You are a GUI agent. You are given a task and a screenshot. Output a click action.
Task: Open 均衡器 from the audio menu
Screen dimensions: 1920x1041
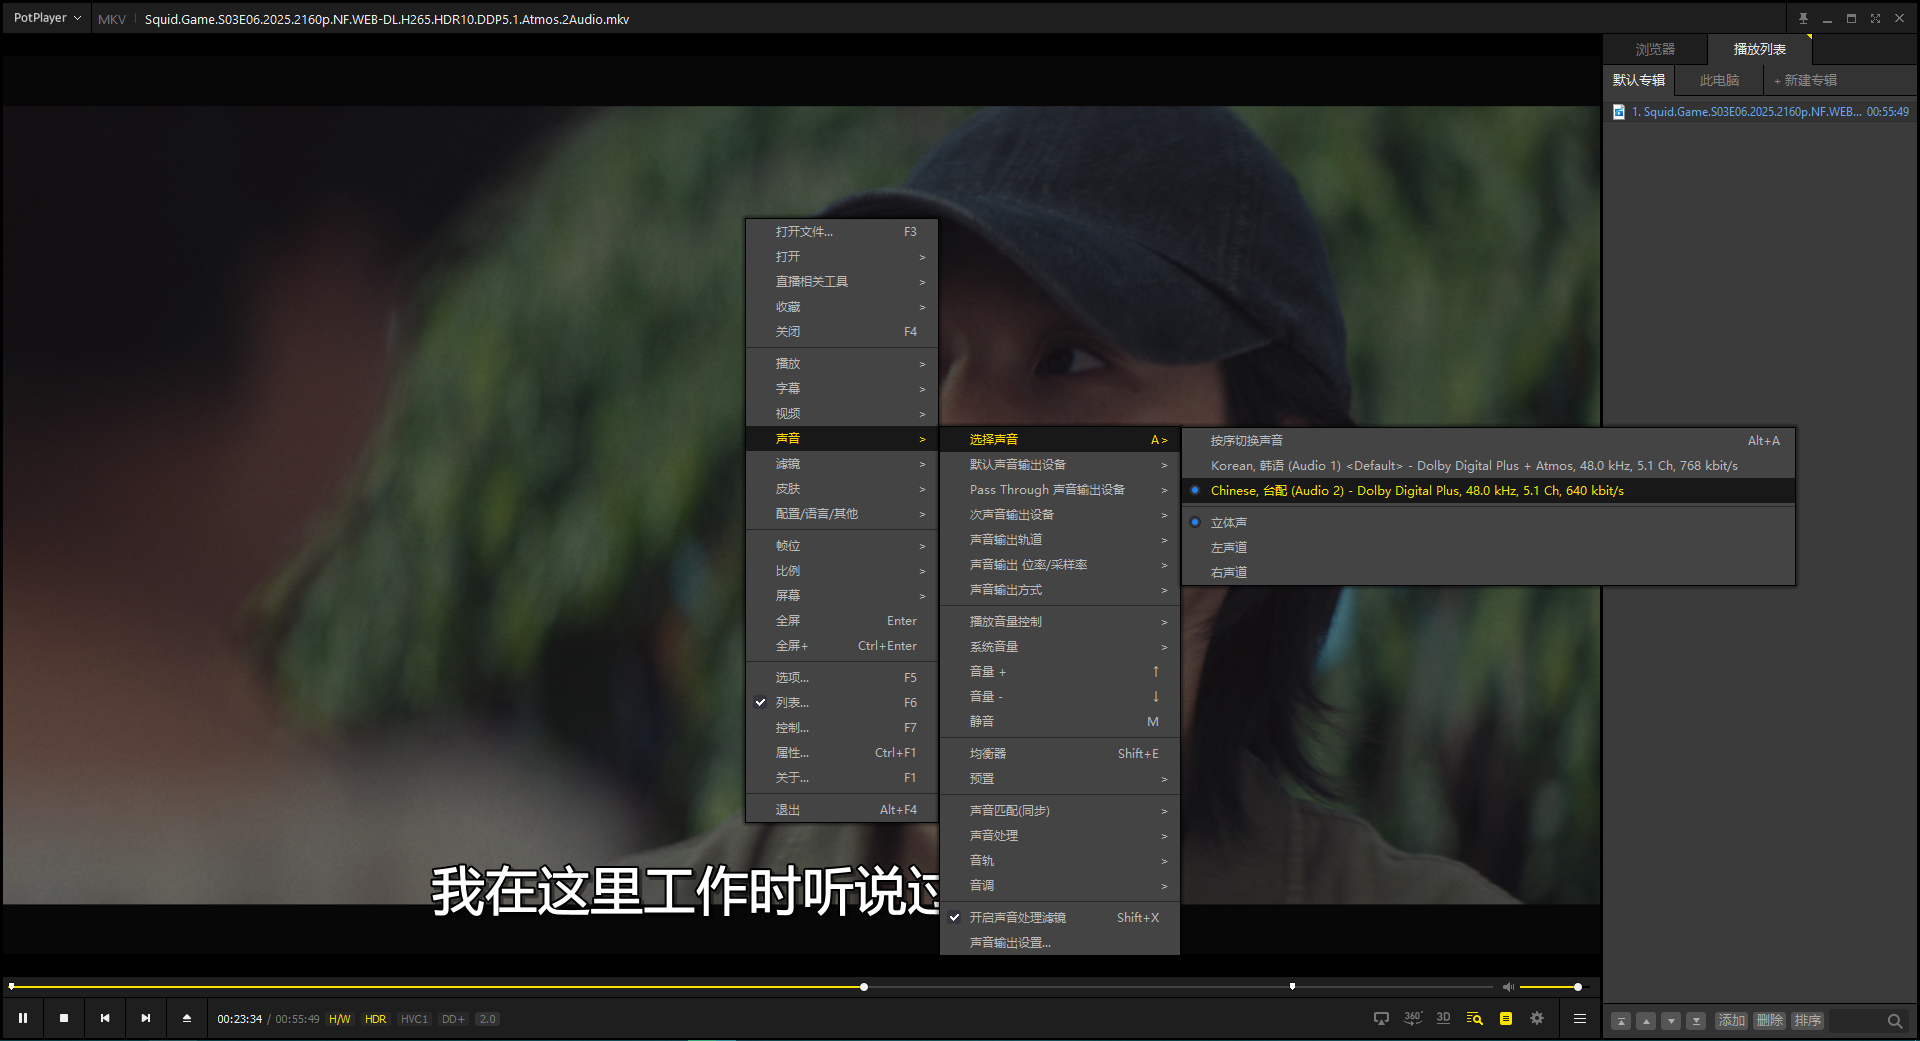tap(988, 753)
